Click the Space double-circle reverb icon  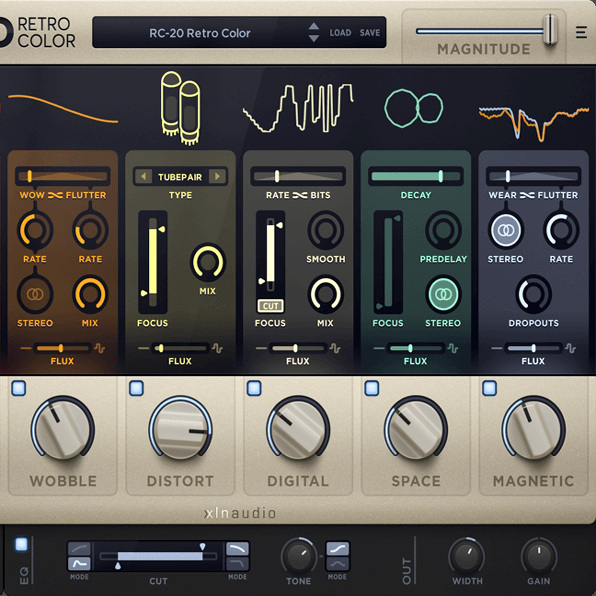pos(414,108)
